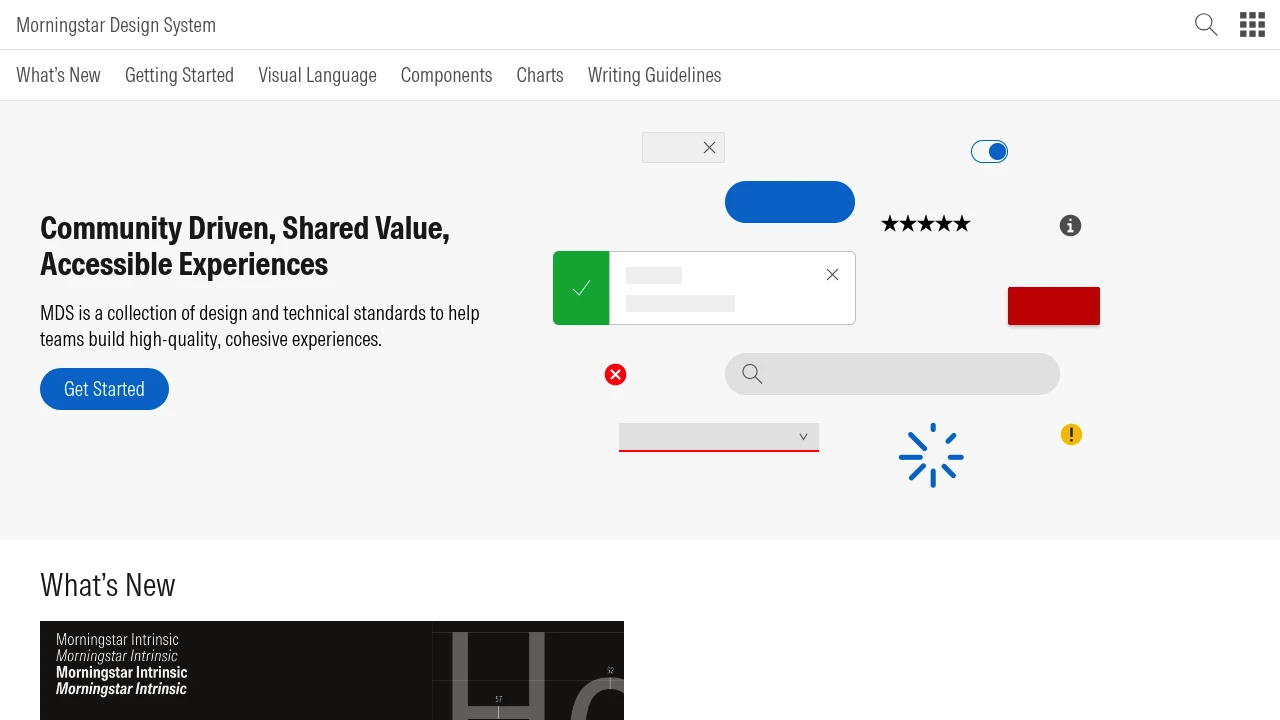Open the Writing Guidelines page
The height and width of the screenshot is (720, 1280).
tap(654, 75)
